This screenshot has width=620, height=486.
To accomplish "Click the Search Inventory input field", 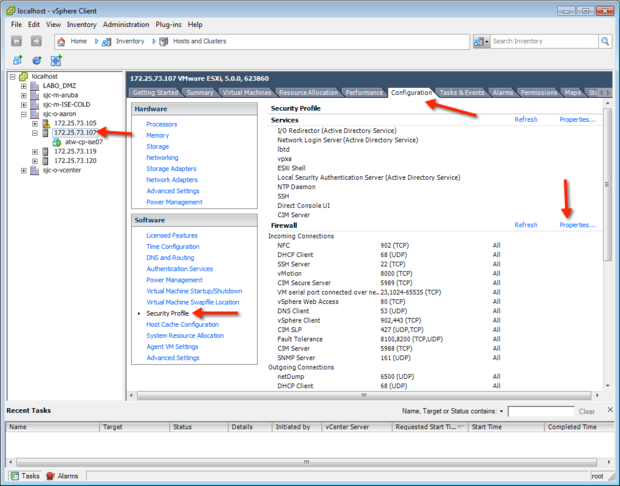I will coord(544,41).
